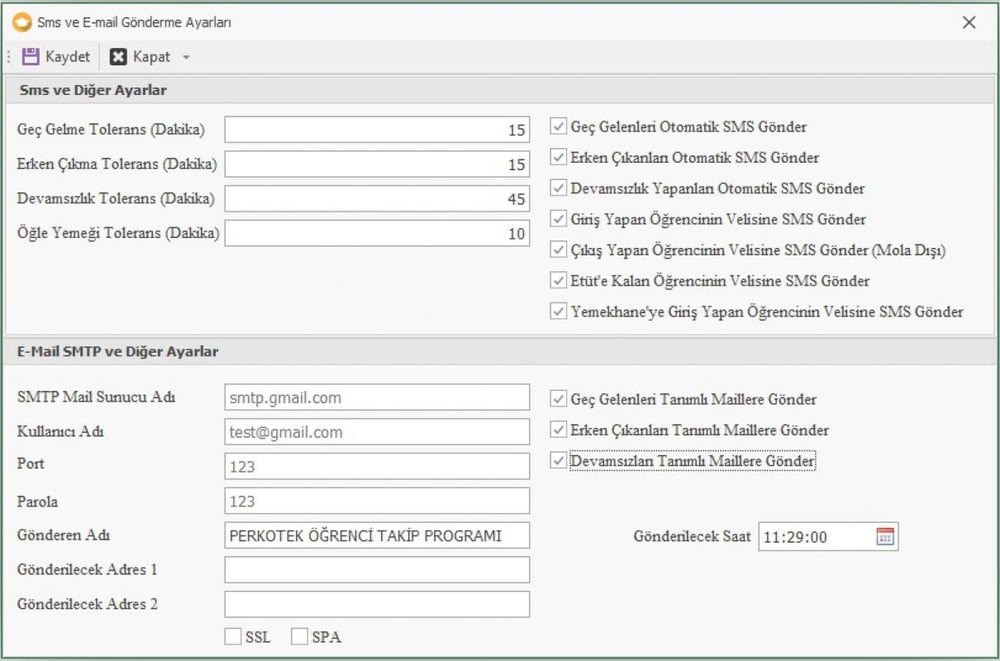Click the app icon in title bar
The width and height of the screenshot is (1000, 661).
coord(21,22)
